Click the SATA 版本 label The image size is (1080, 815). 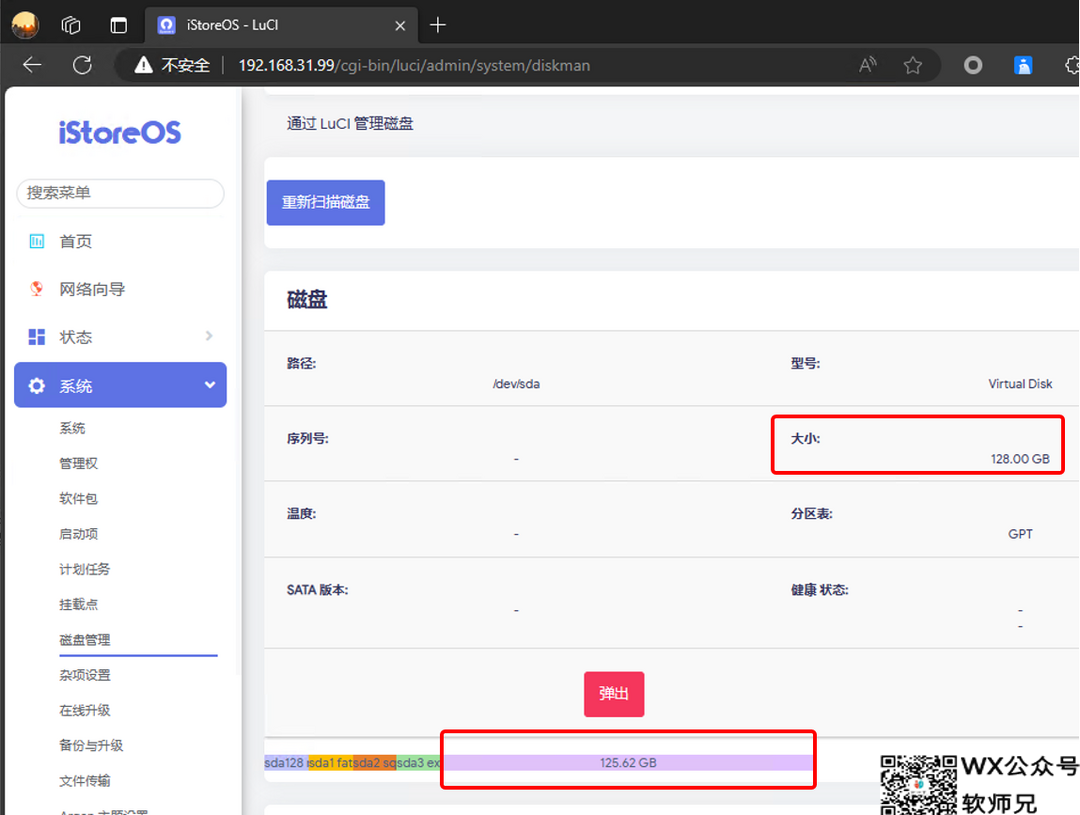318,590
